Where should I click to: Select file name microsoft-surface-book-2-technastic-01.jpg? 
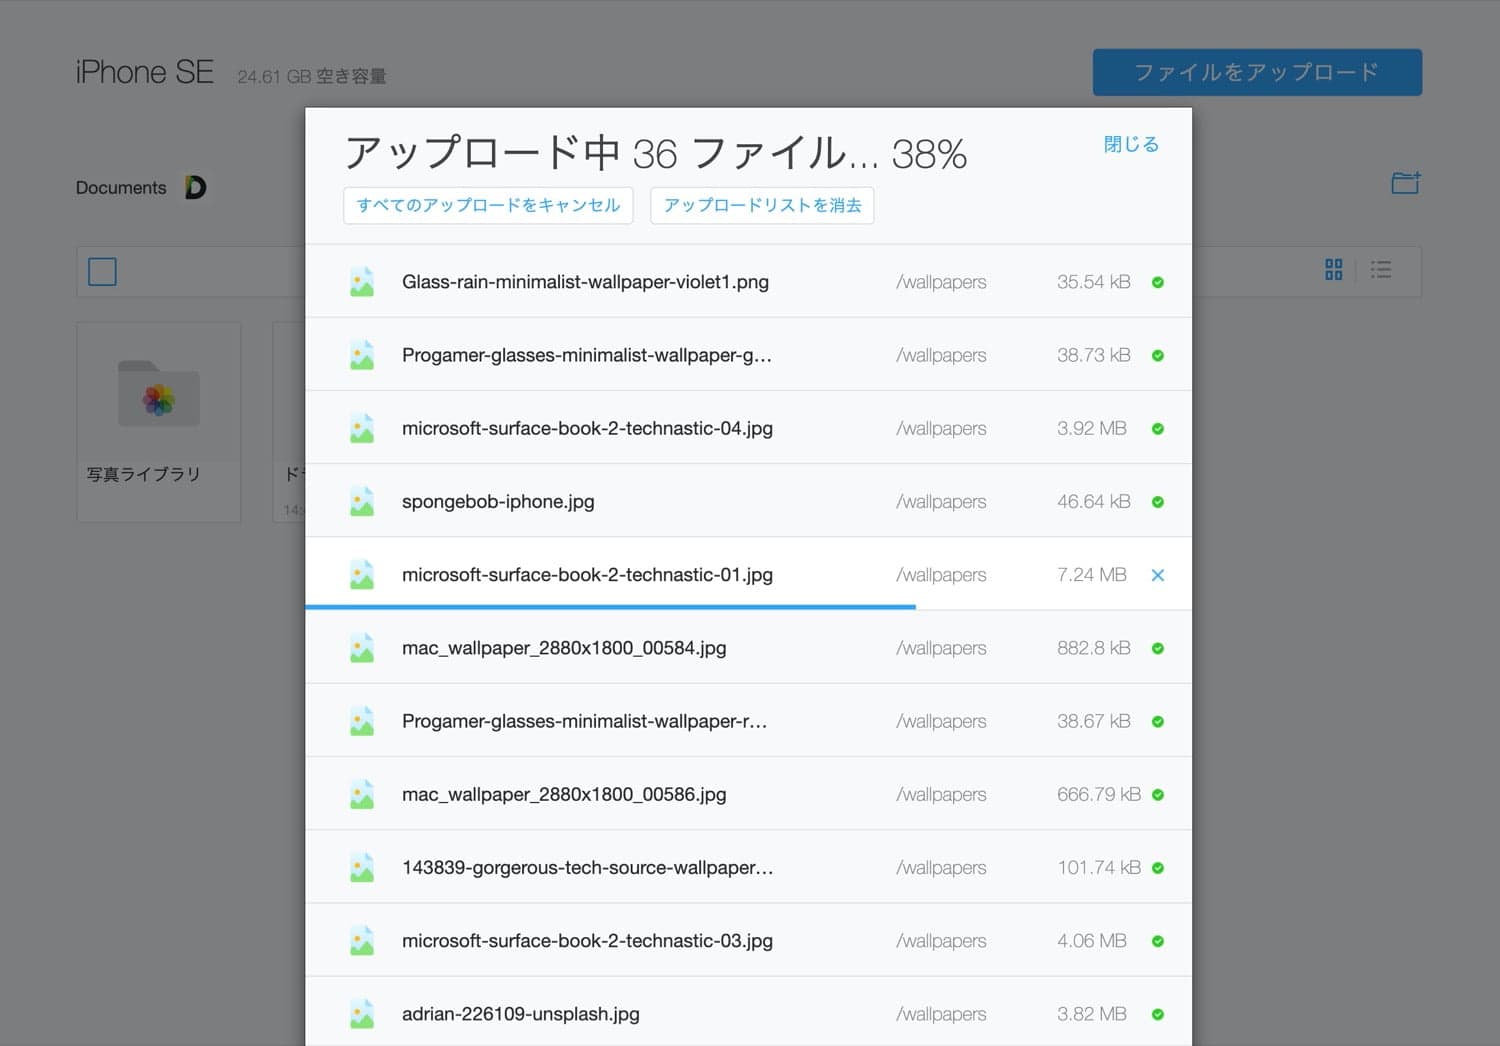coord(587,575)
